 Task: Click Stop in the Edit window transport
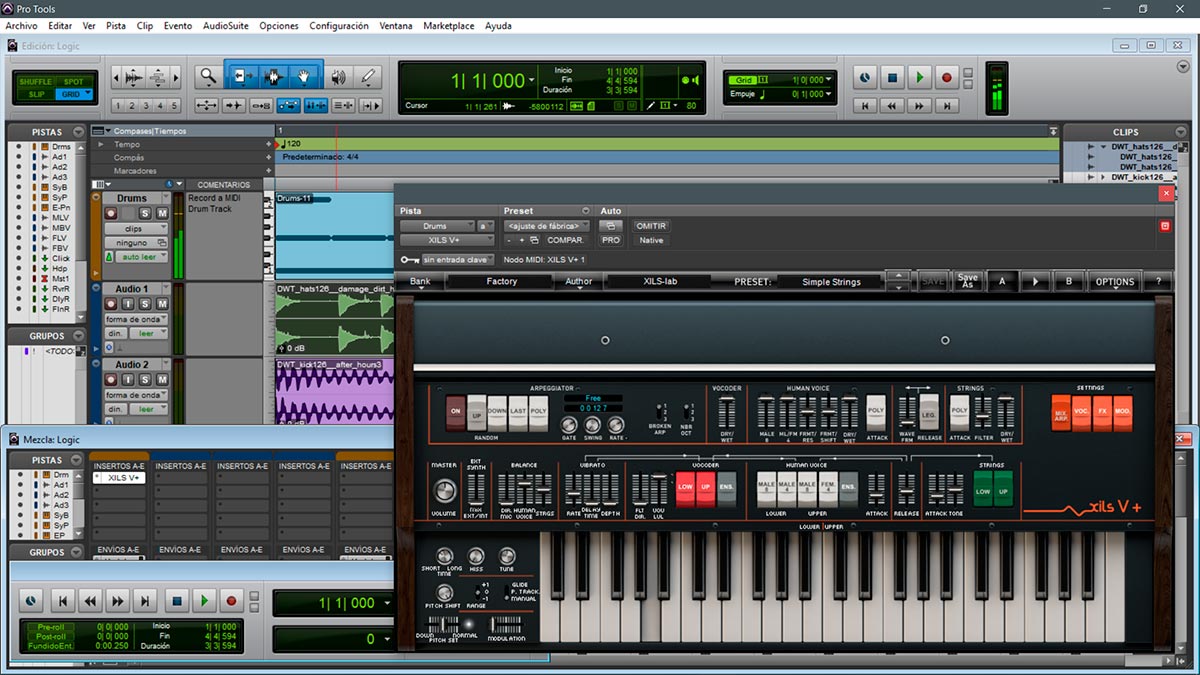(x=892, y=77)
